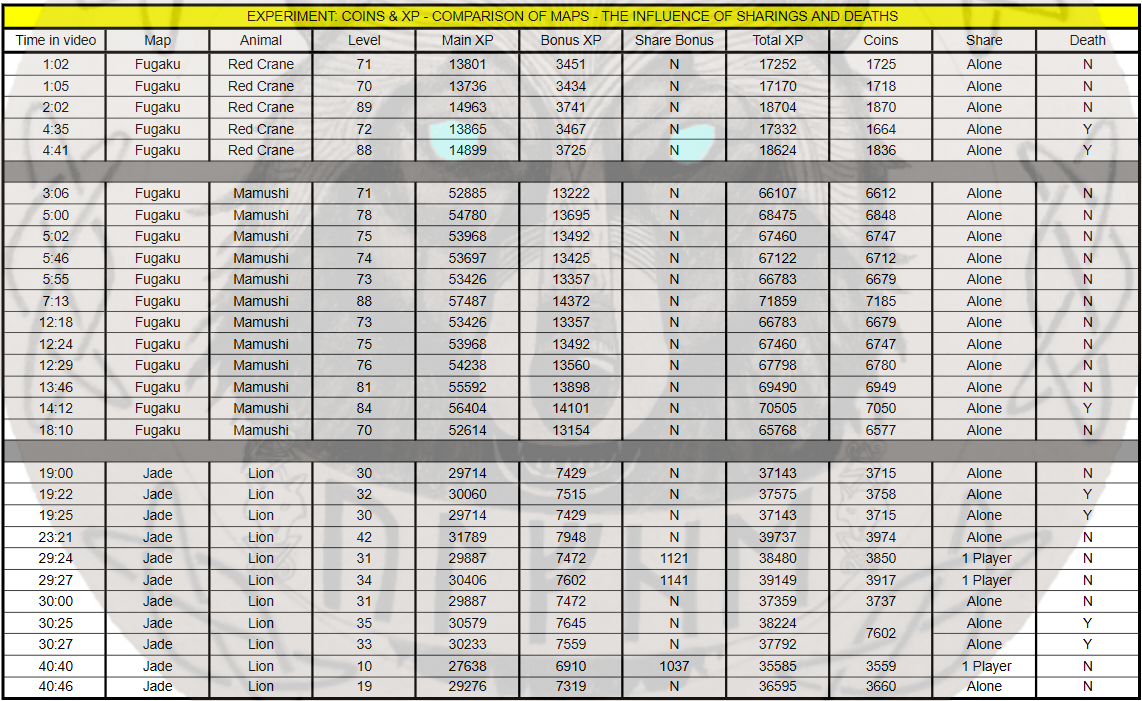Viewport: 1142px width, 701px height.
Task: Select the time cell 1:02
Action: (x=56, y=64)
